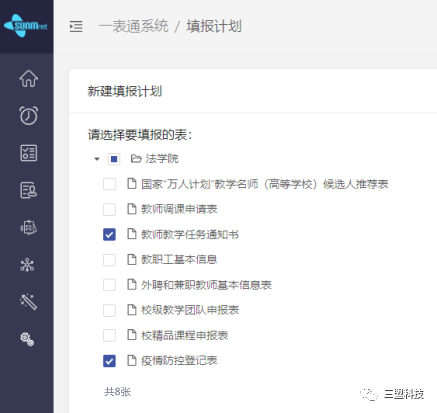Open the magic wand sidebar icon

coord(28,302)
